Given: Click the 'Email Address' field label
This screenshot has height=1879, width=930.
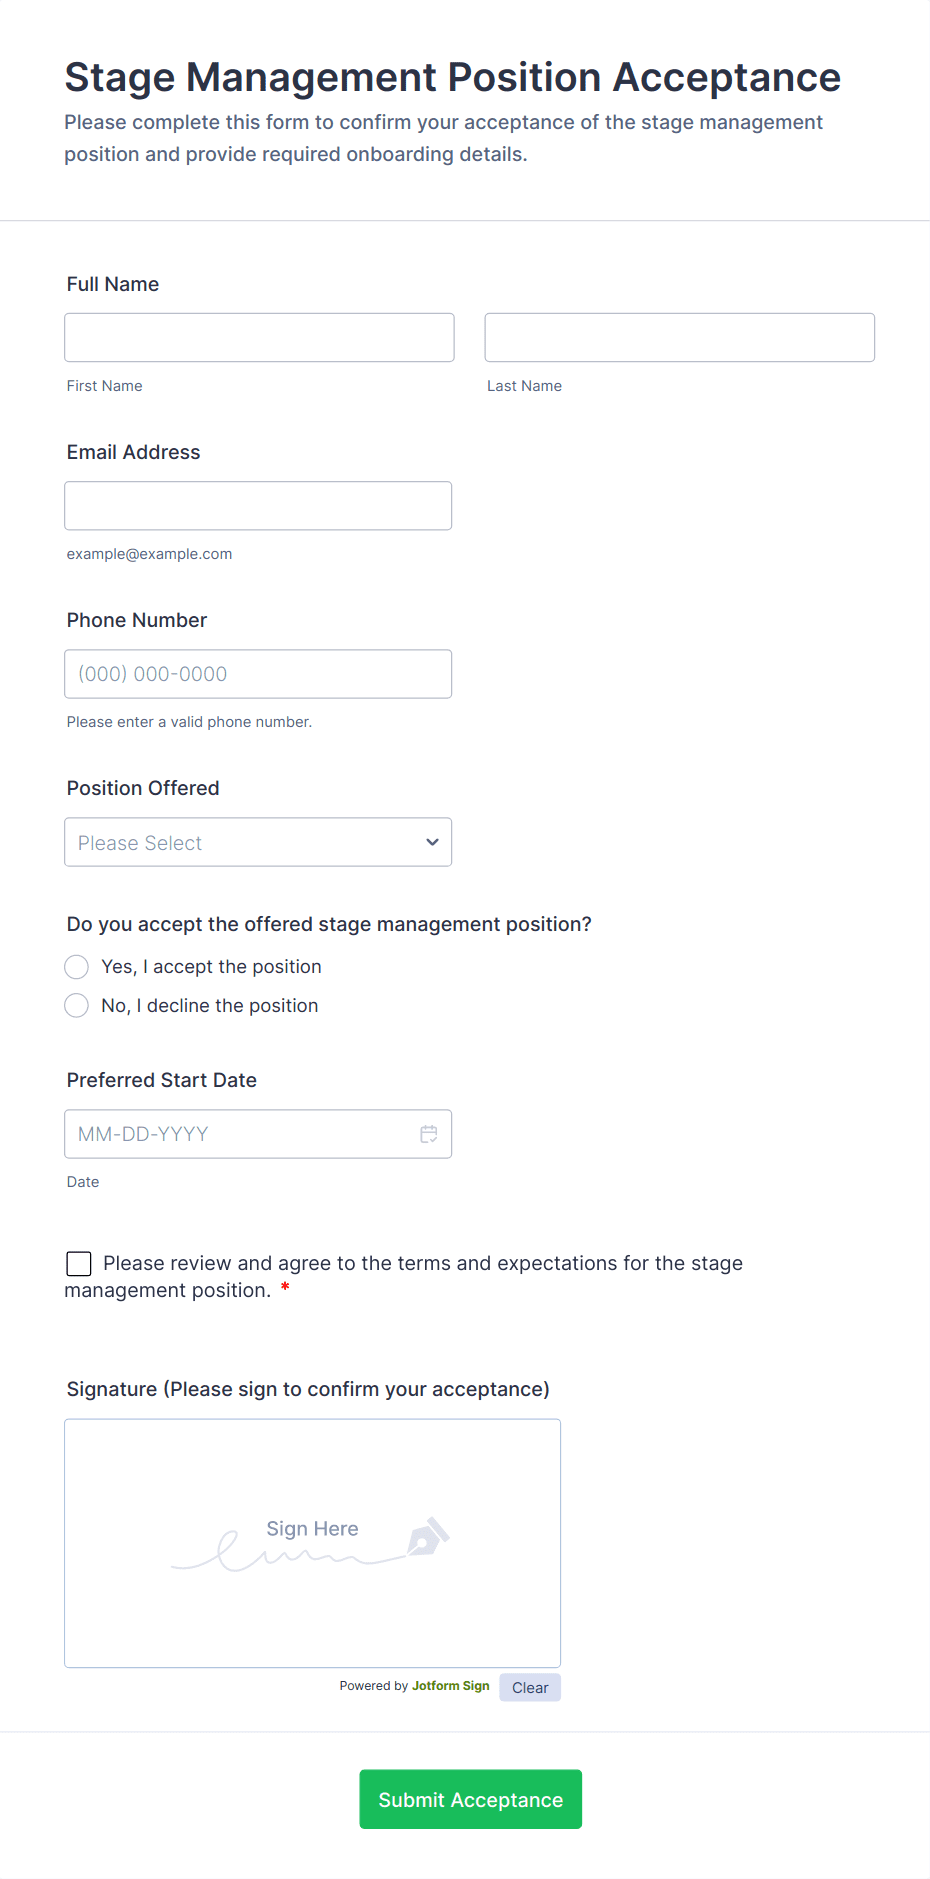Looking at the screenshot, I should tap(133, 452).
